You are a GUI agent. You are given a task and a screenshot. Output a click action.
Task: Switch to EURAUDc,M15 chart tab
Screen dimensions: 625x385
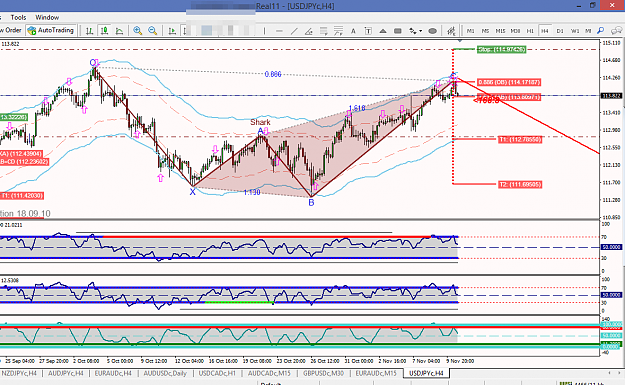point(376,373)
